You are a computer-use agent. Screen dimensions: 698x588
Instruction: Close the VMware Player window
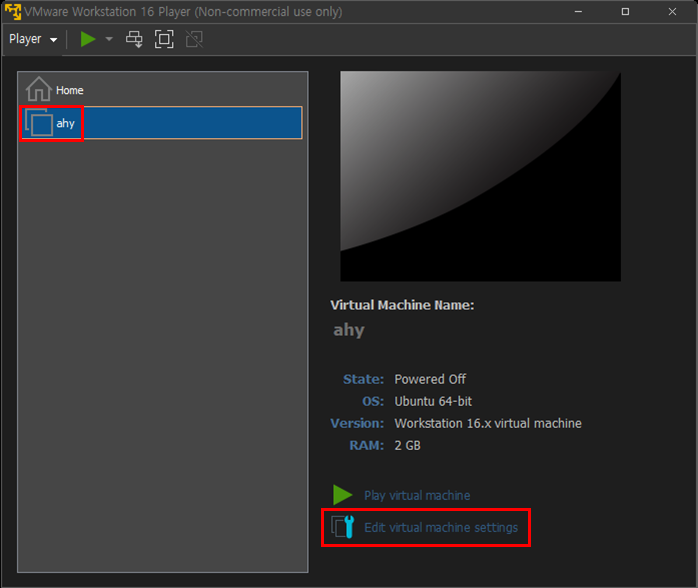click(672, 12)
